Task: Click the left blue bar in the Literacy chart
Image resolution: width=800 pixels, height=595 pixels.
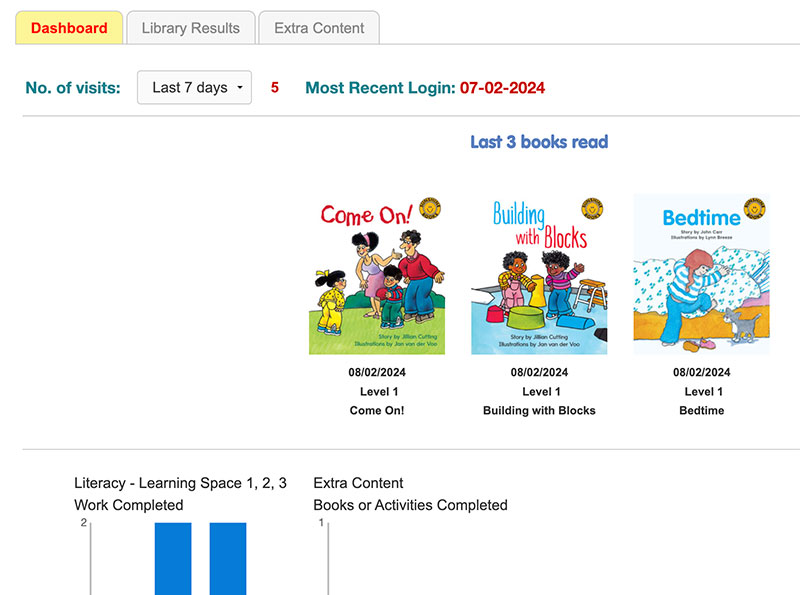Action: pyautogui.click(x=173, y=560)
